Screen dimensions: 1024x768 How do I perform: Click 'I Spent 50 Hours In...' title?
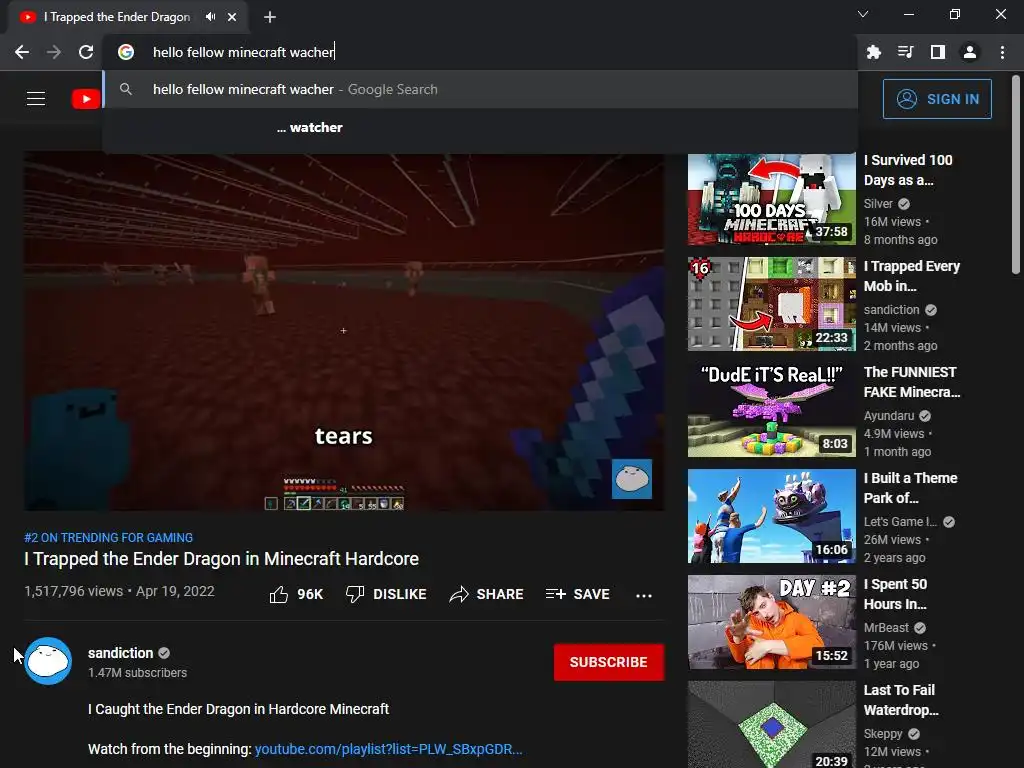coord(895,594)
